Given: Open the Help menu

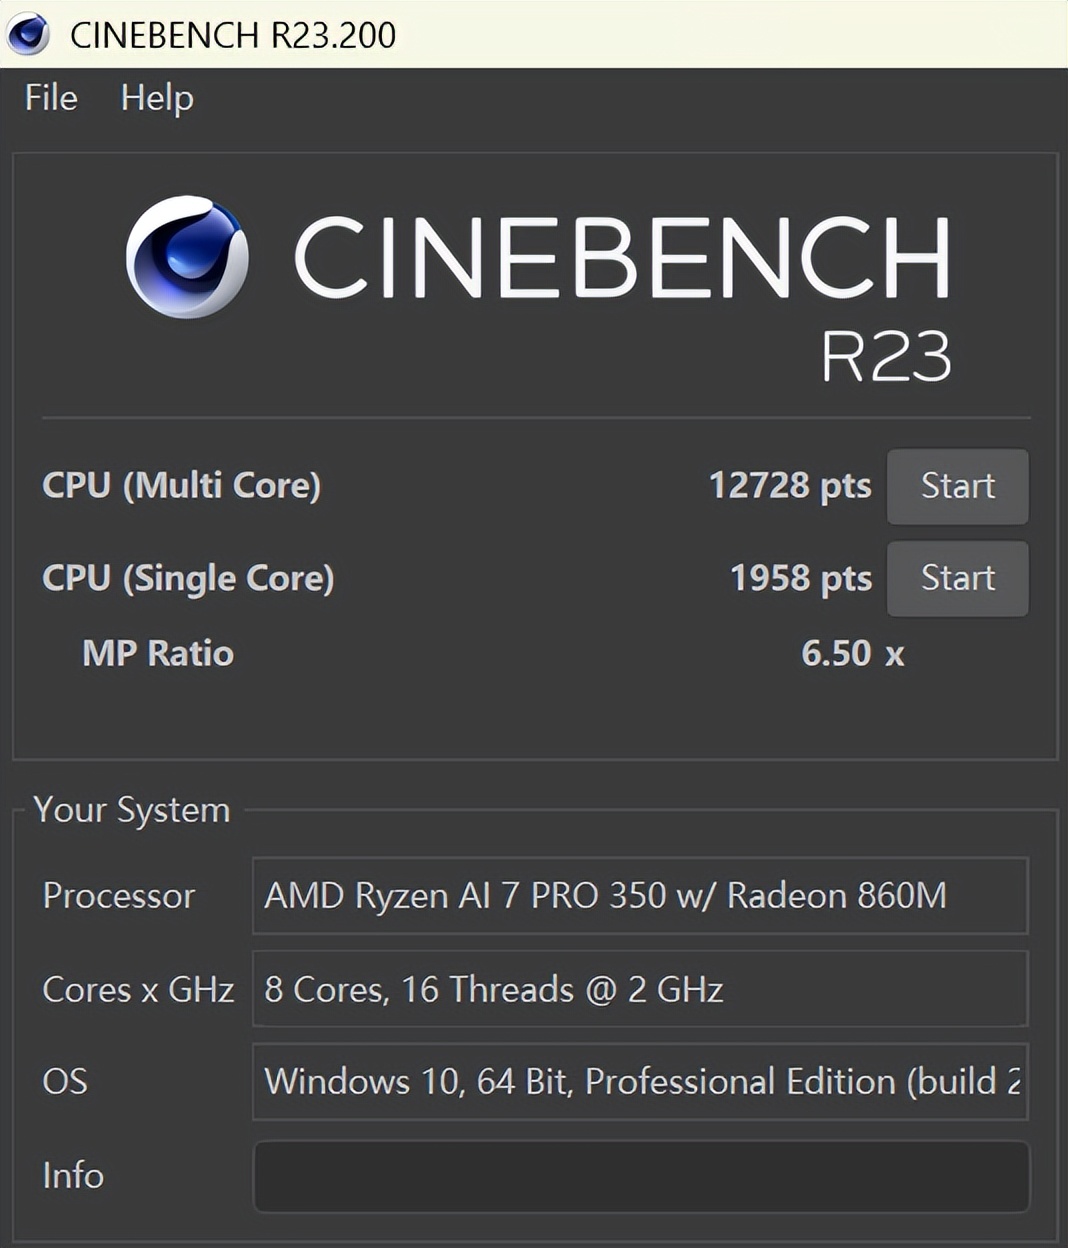Looking at the screenshot, I should coord(157,98).
